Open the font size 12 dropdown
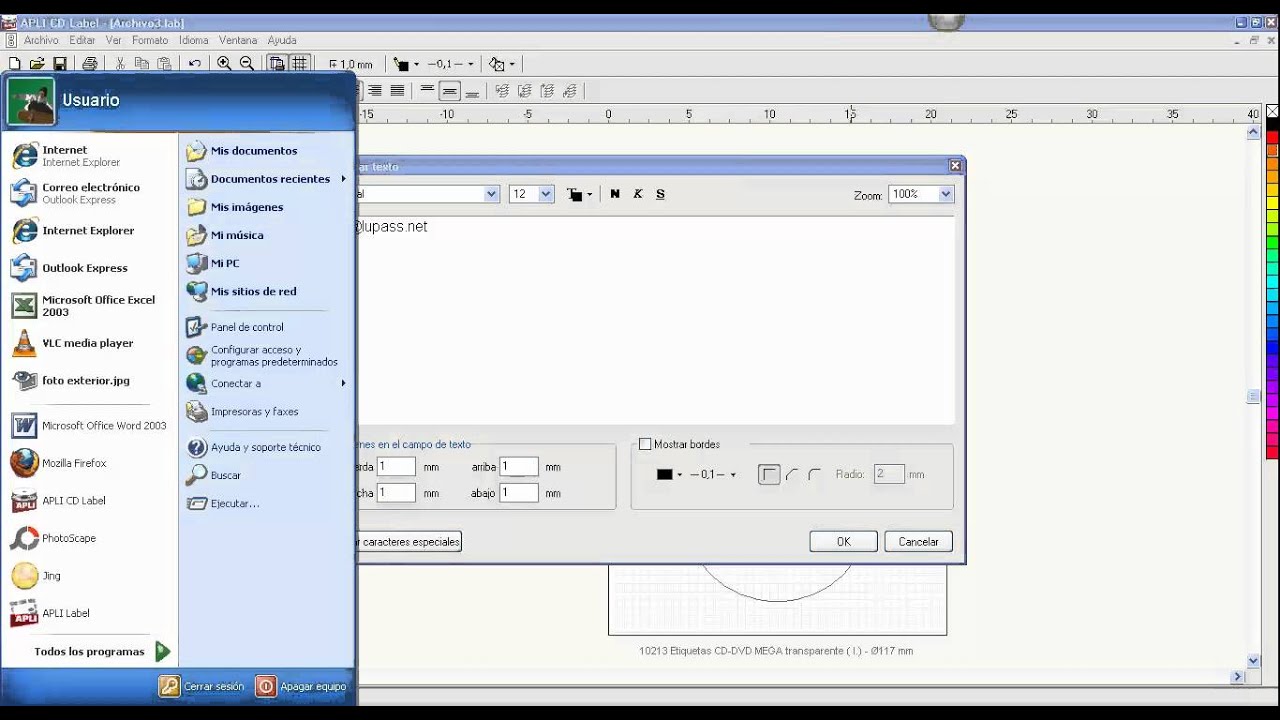This screenshot has height=720, width=1280. 546,194
